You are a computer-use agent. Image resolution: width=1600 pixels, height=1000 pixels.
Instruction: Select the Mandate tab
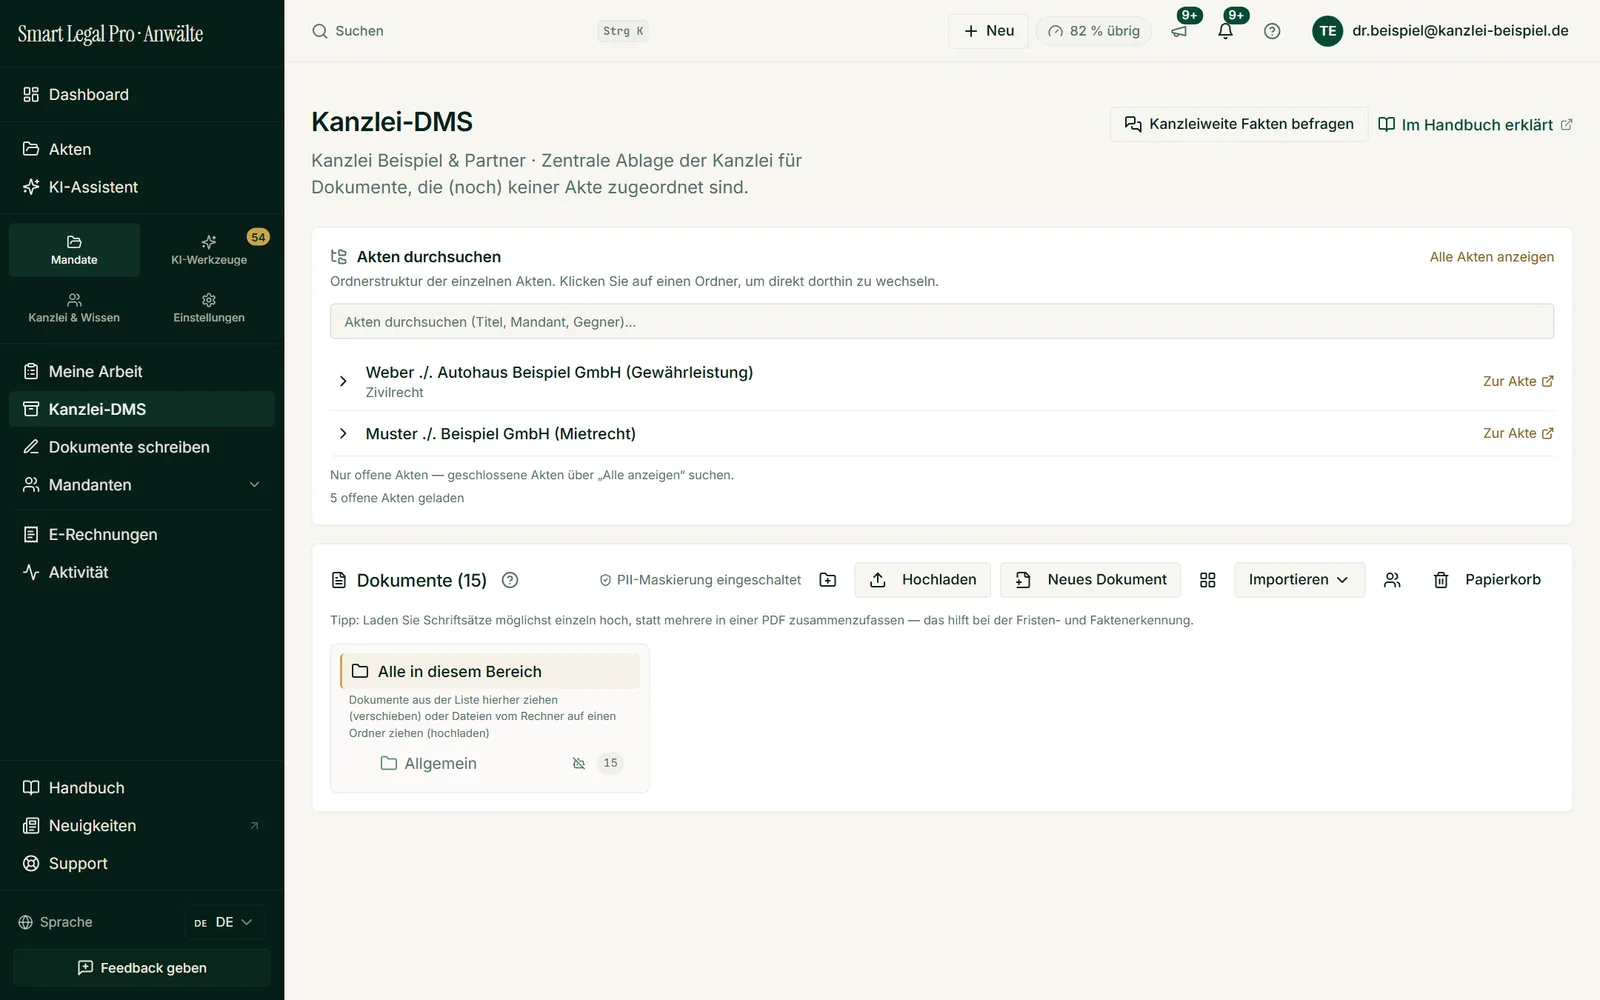coord(74,250)
